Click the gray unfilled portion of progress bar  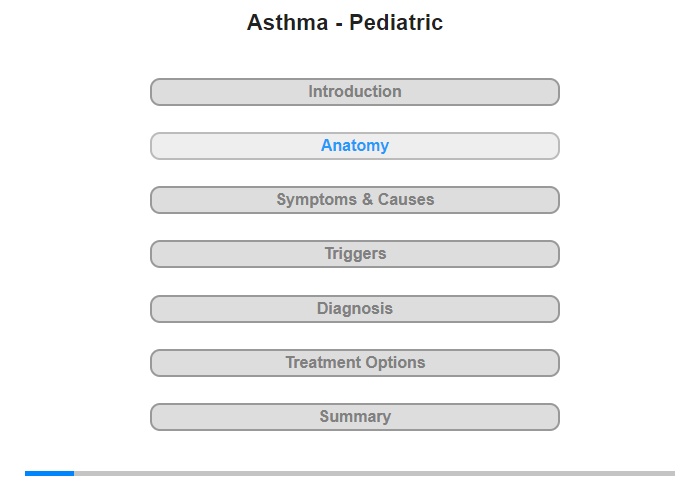point(375,473)
